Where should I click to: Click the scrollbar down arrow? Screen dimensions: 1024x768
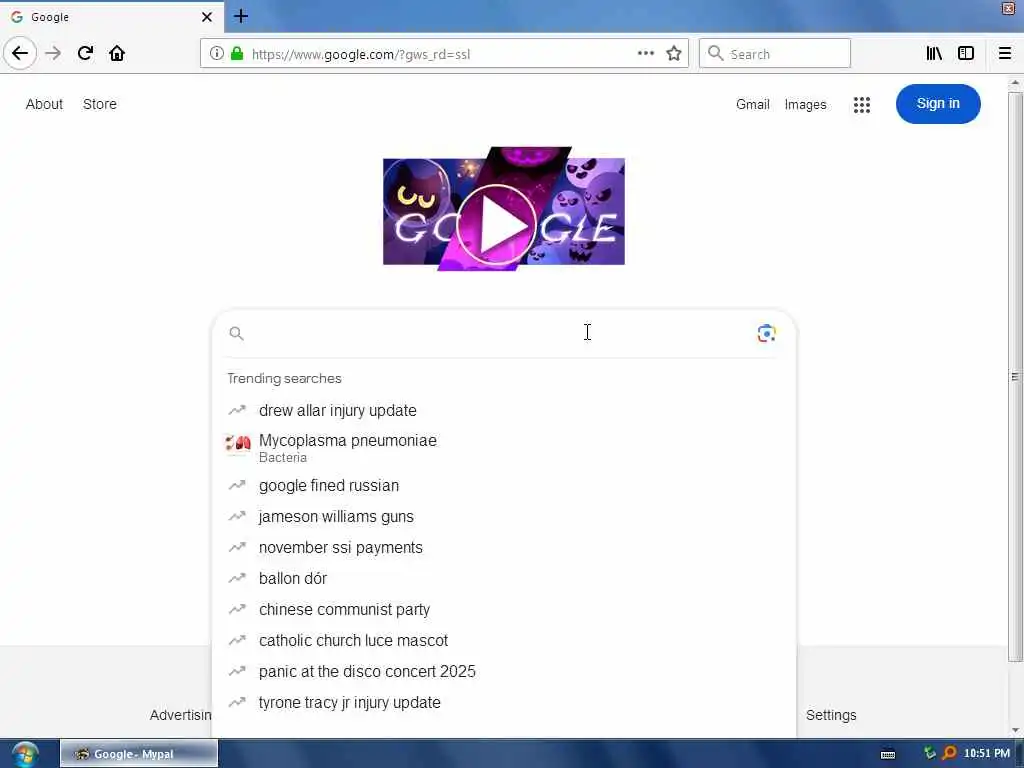(x=1015, y=730)
